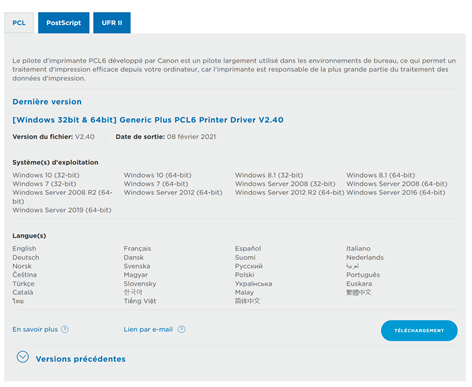Image resolution: width=472 pixels, height=387 pixels.
Task: Click the 'Norsk' language entry
Action: tap(22, 266)
